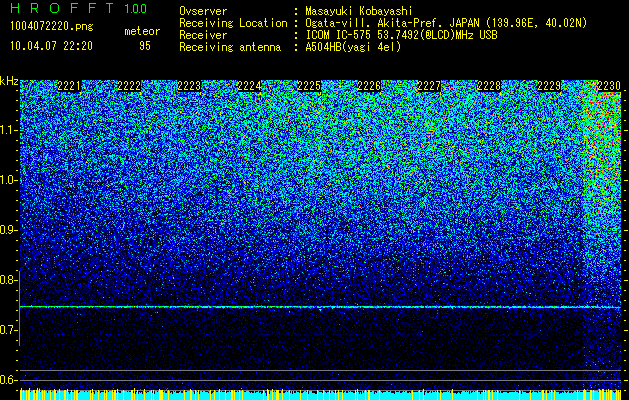This screenshot has height=400, width=629.
Task: Click the cyan signal strength bar at bottom
Action: (320, 395)
